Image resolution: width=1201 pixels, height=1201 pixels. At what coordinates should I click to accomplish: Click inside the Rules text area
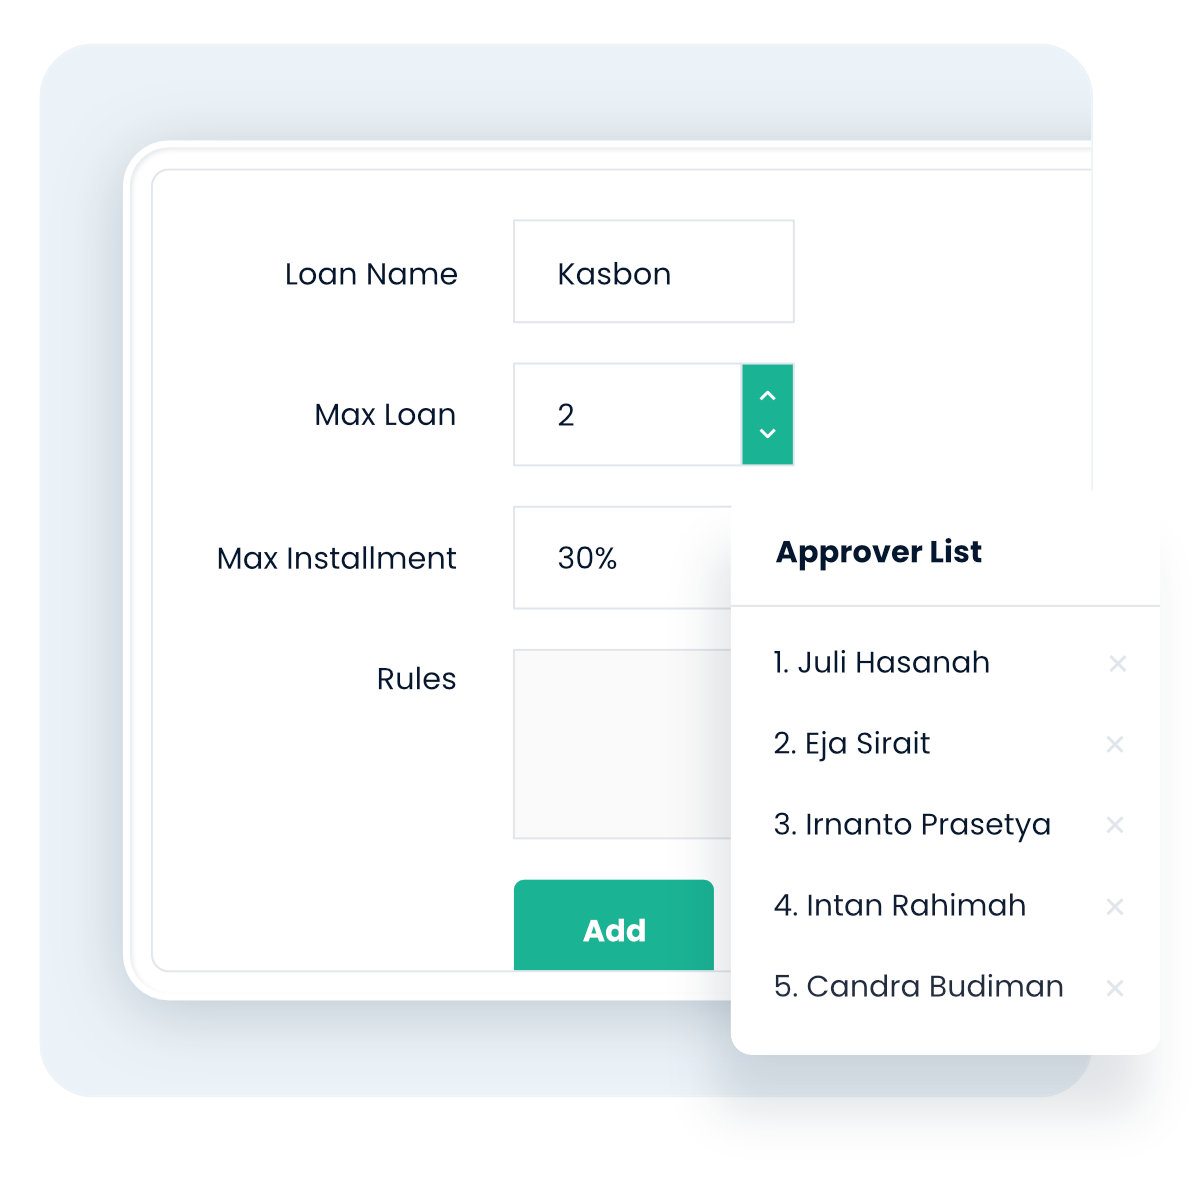pos(622,744)
